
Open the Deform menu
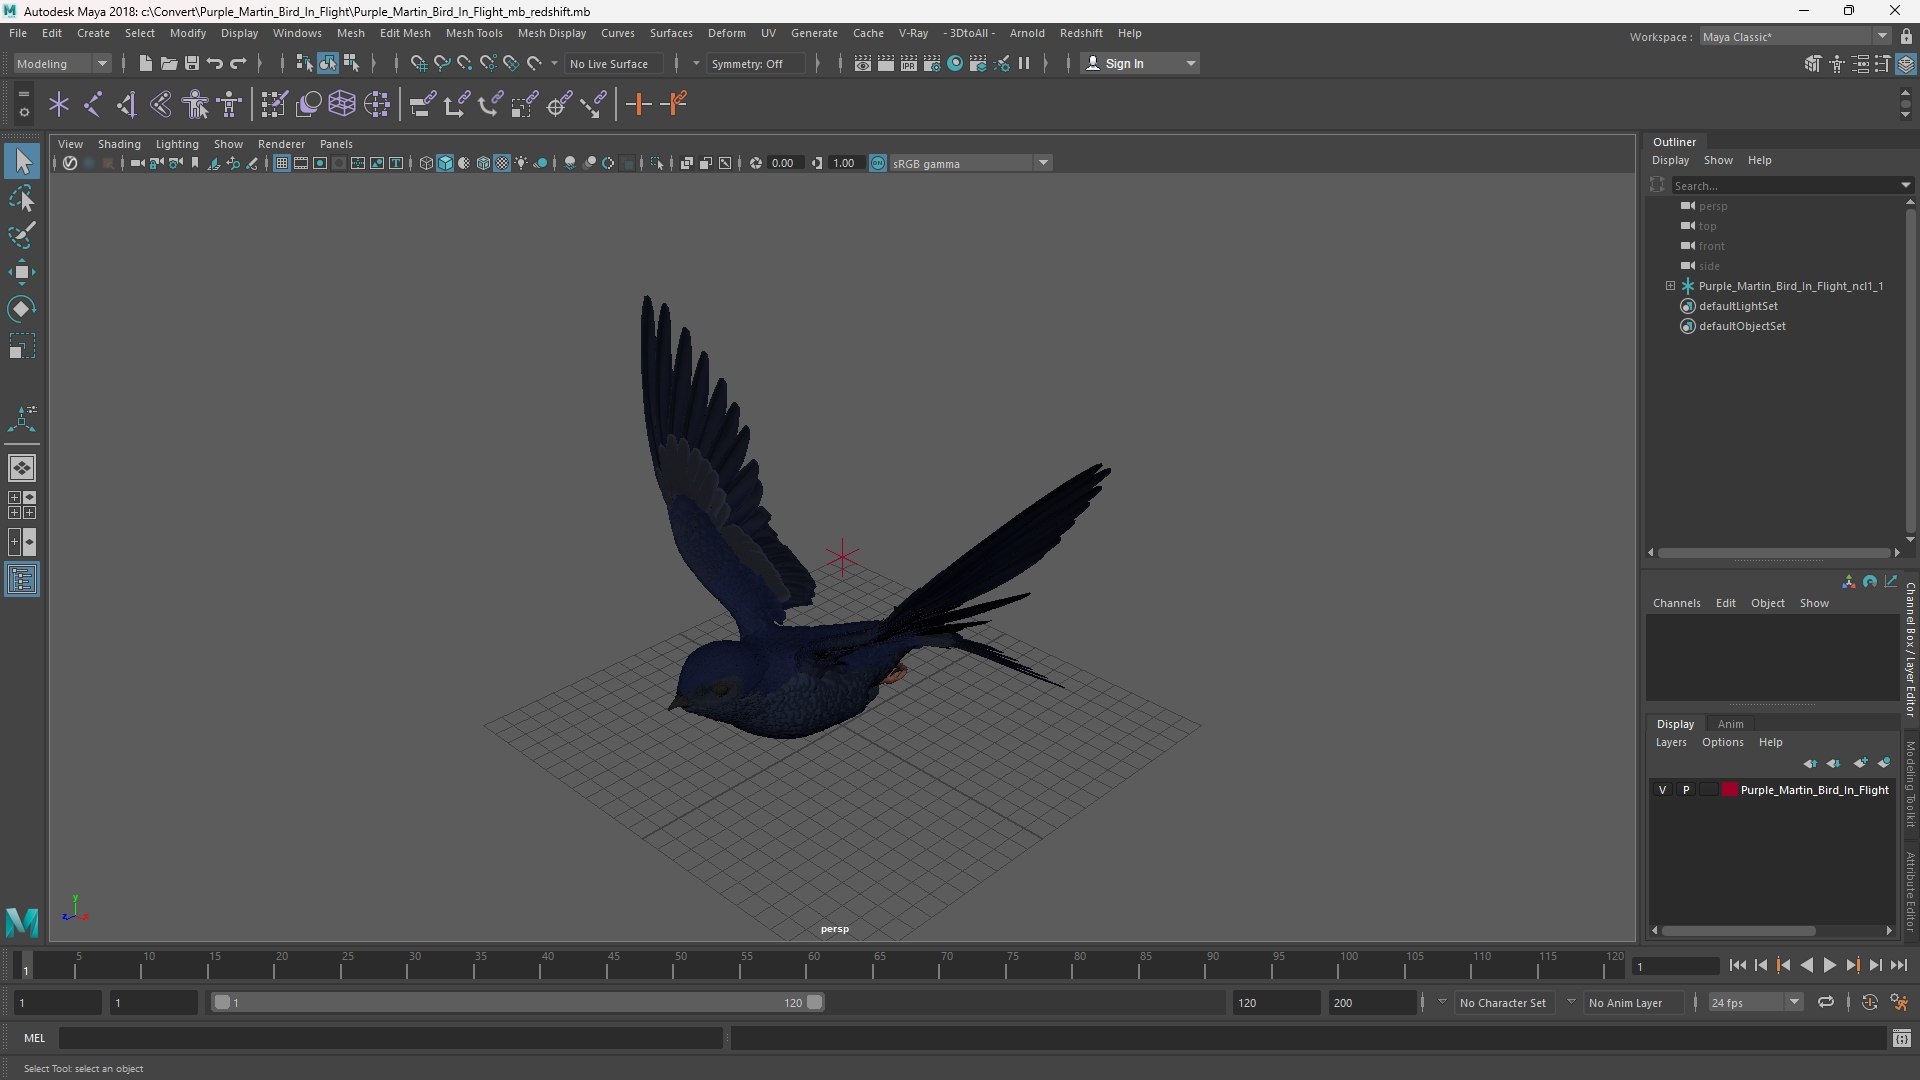coord(727,33)
